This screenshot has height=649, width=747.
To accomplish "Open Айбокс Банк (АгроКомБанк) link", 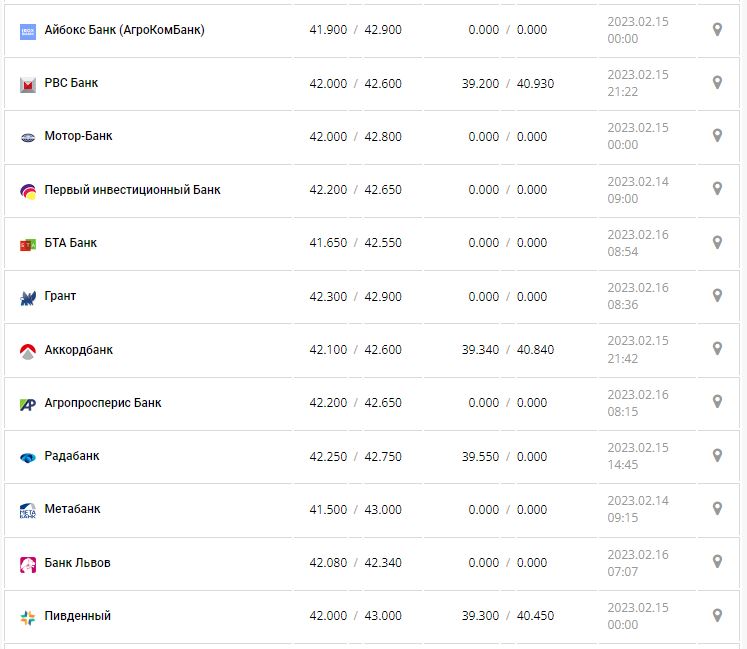I will click(124, 30).
